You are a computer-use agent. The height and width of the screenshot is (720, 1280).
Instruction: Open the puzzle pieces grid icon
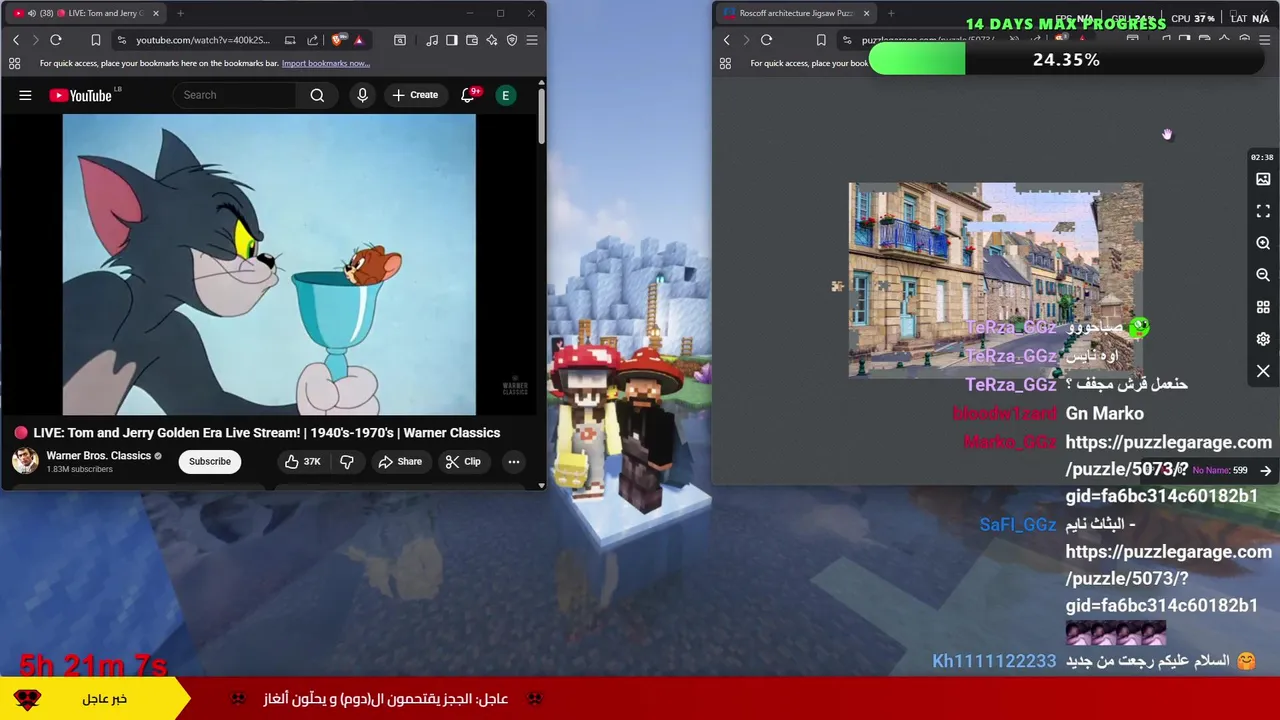click(x=1263, y=307)
